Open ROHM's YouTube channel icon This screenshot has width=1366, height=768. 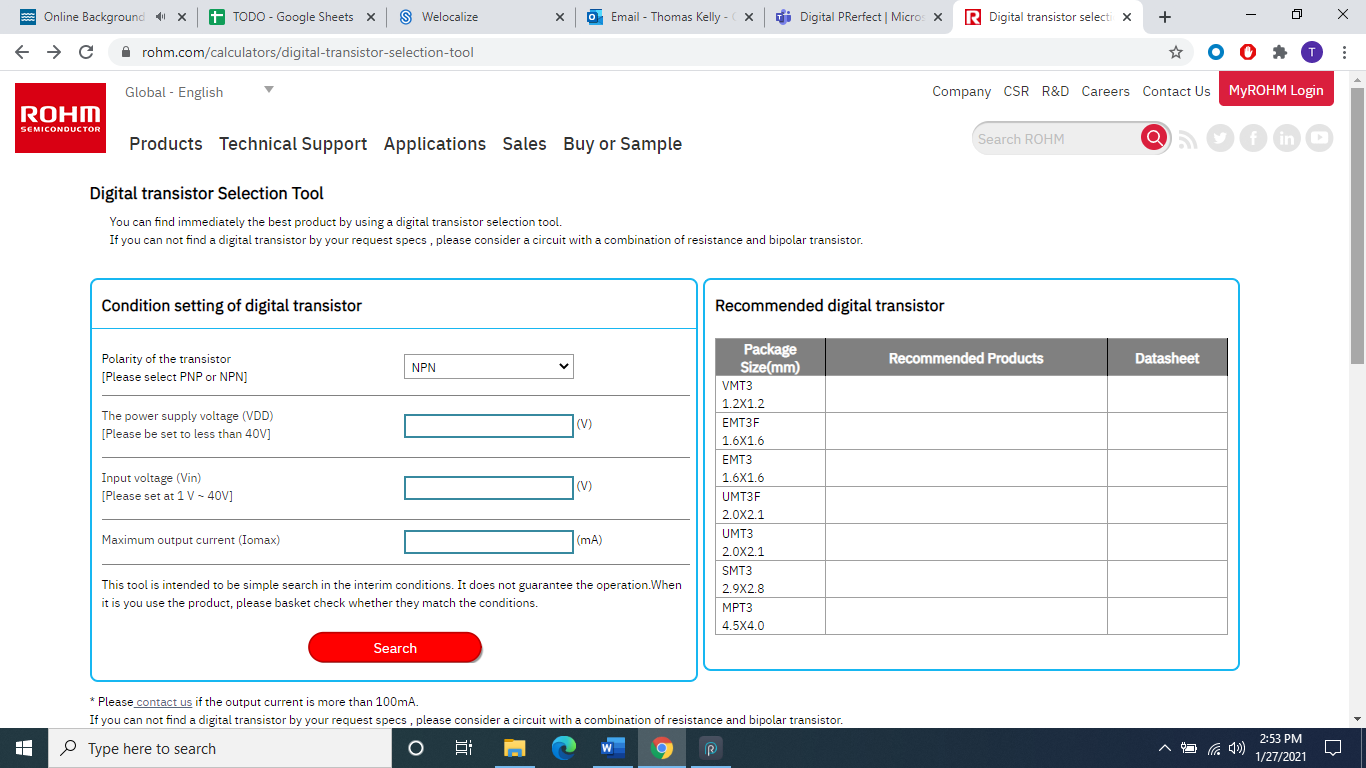tap(1319, 139)
